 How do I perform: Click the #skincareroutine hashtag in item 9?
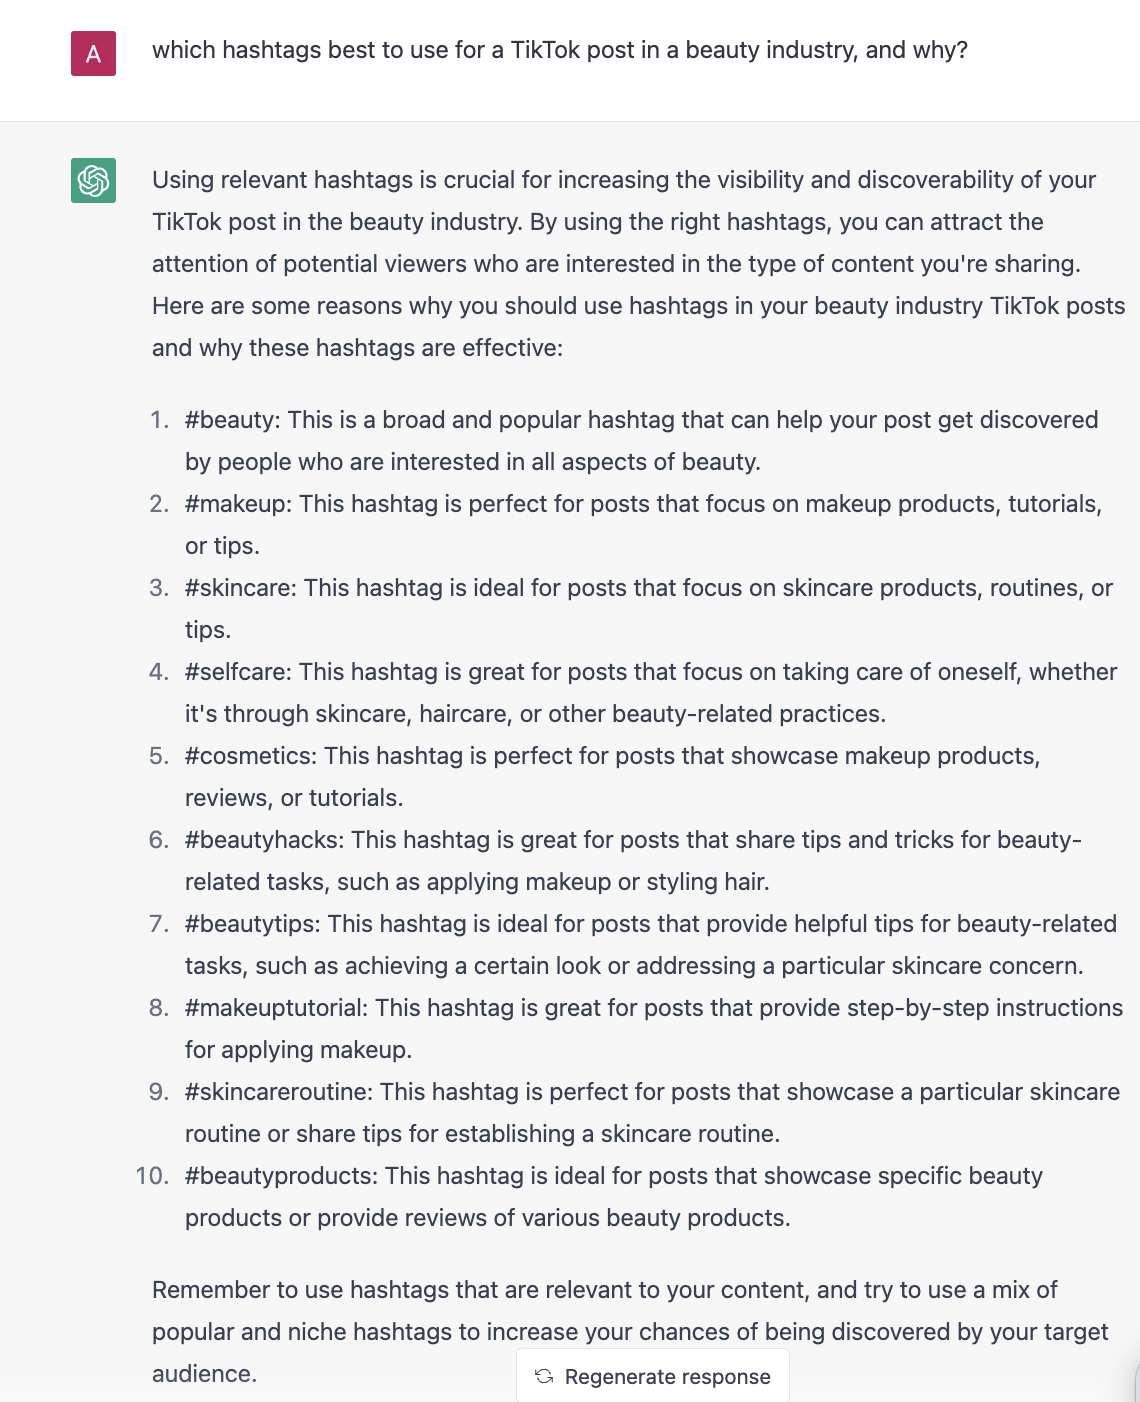pyautogui.click(x=278, y=1092)
